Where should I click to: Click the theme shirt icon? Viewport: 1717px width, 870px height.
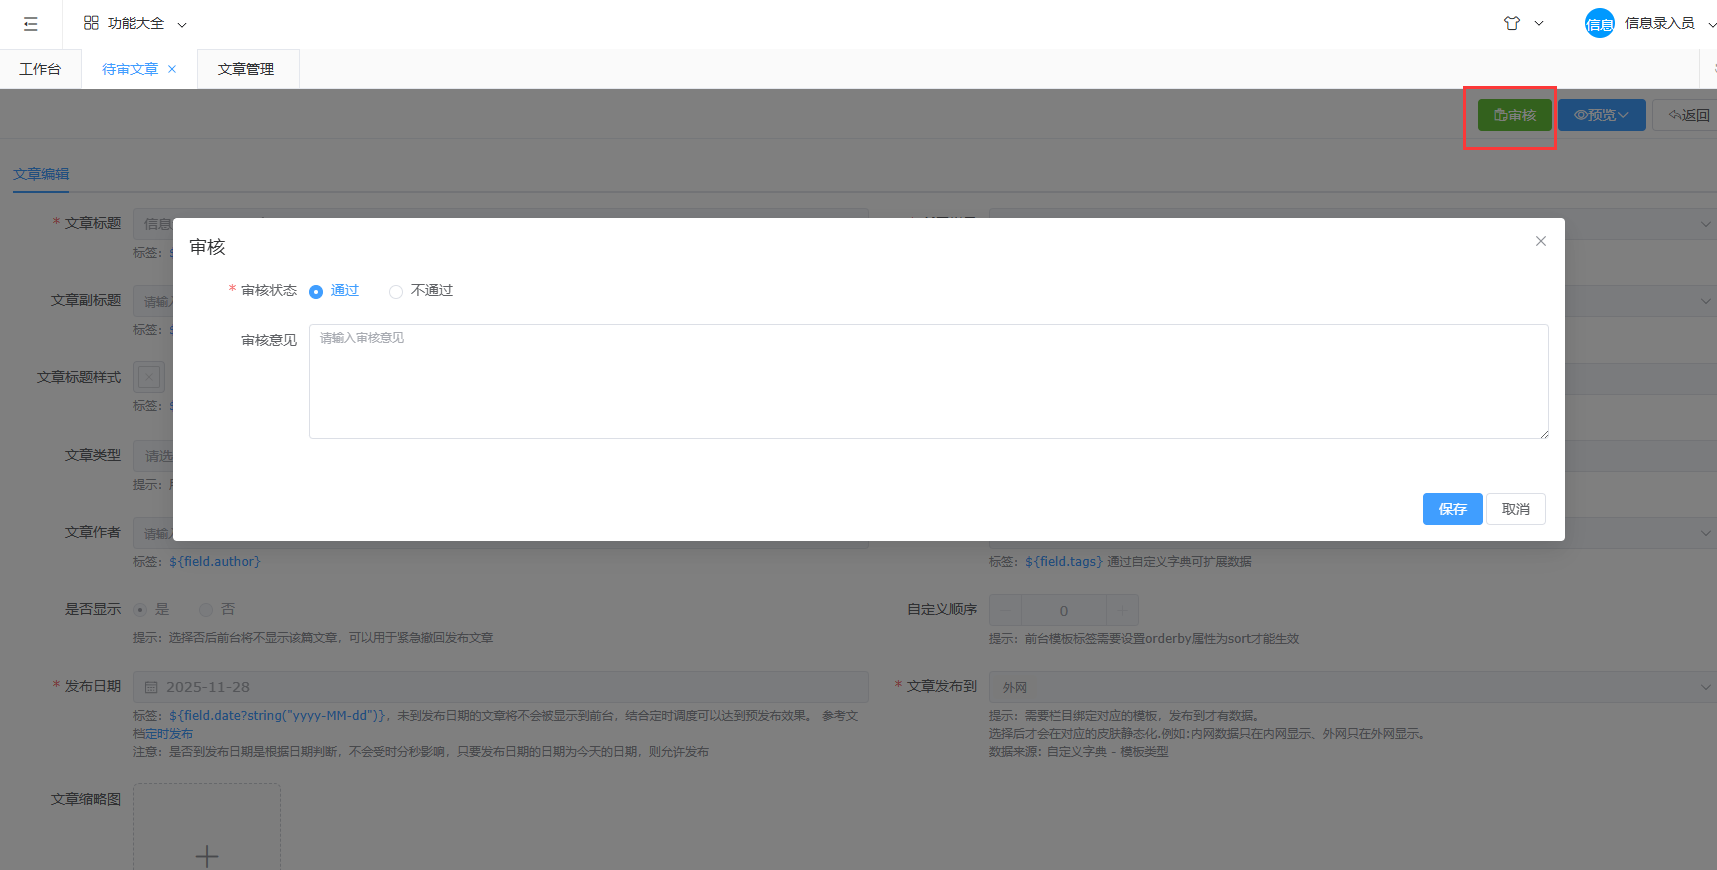pyautogui.click(x=1512, y=23)
